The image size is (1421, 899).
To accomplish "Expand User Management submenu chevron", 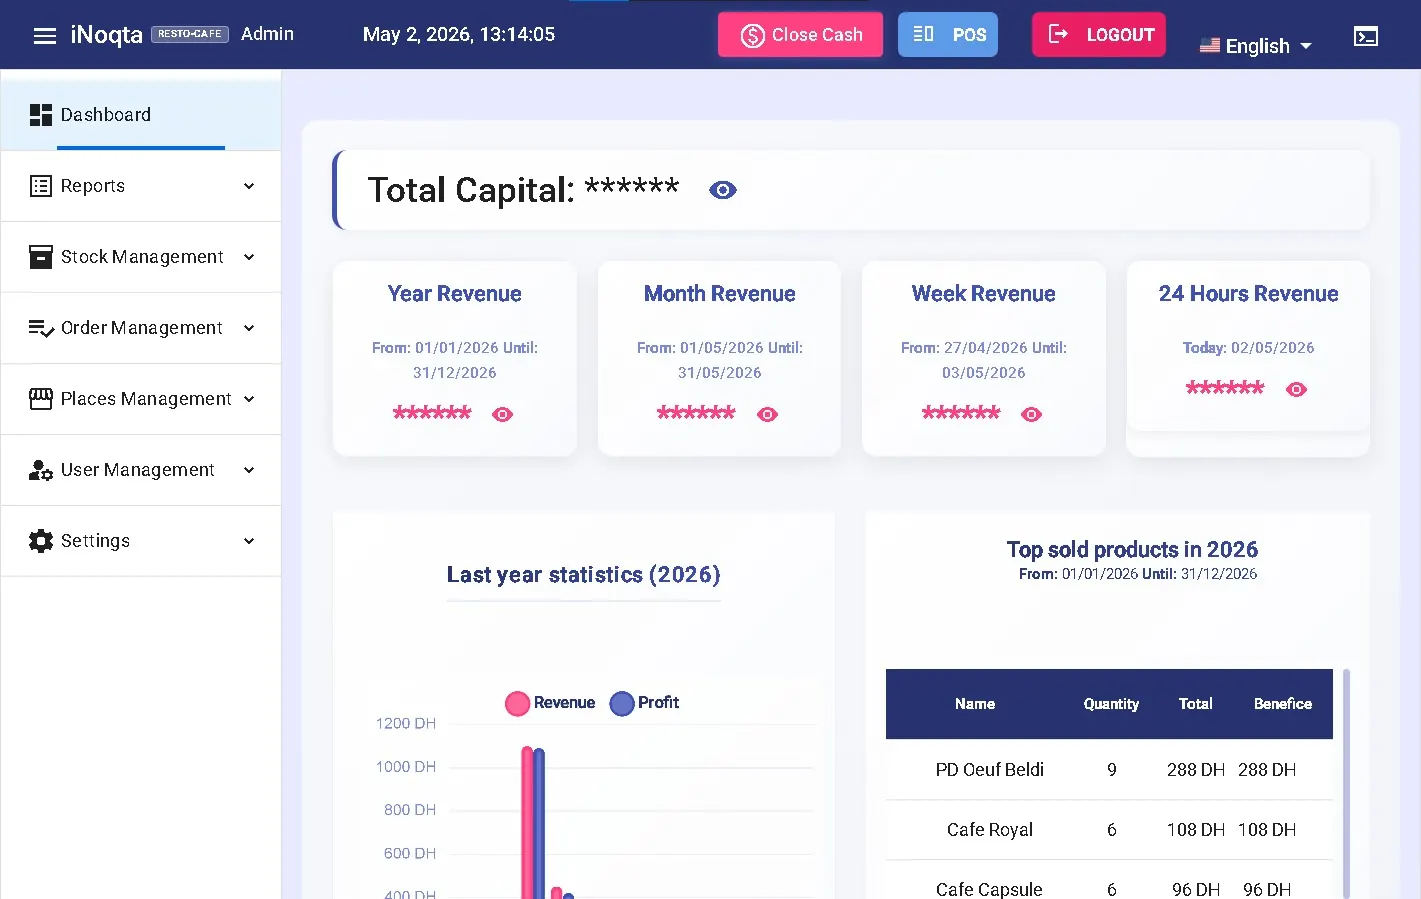I will [x=249, y=470].
